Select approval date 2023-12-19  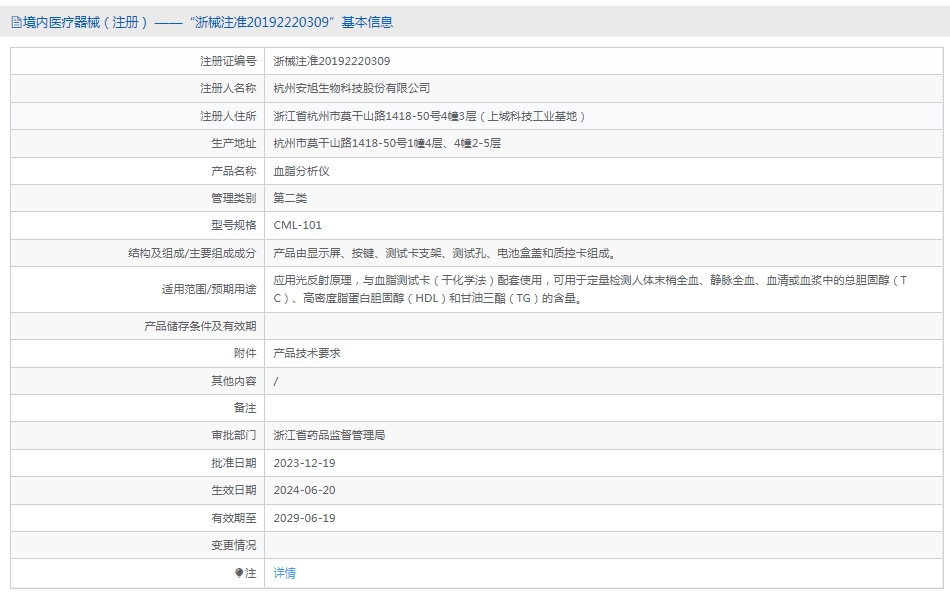pyautogui.click(x=304, y=463)
